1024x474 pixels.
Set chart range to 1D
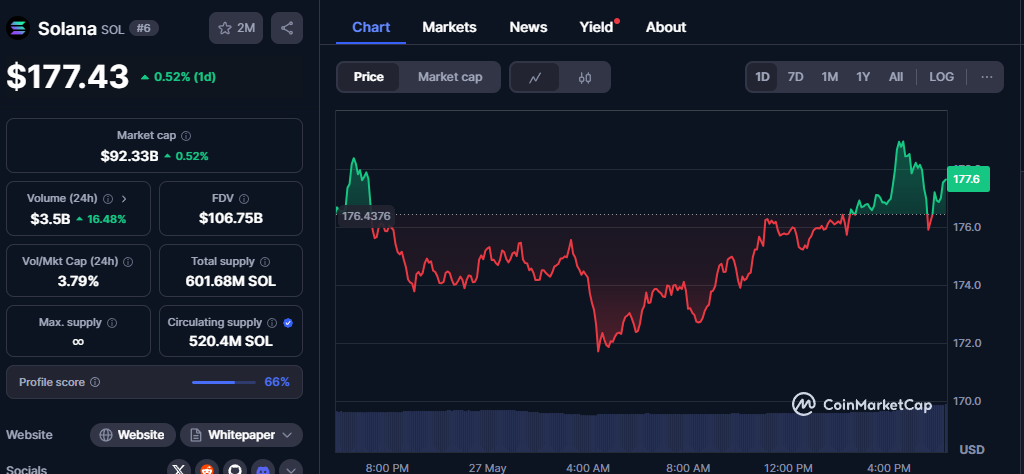click(762, 77)
